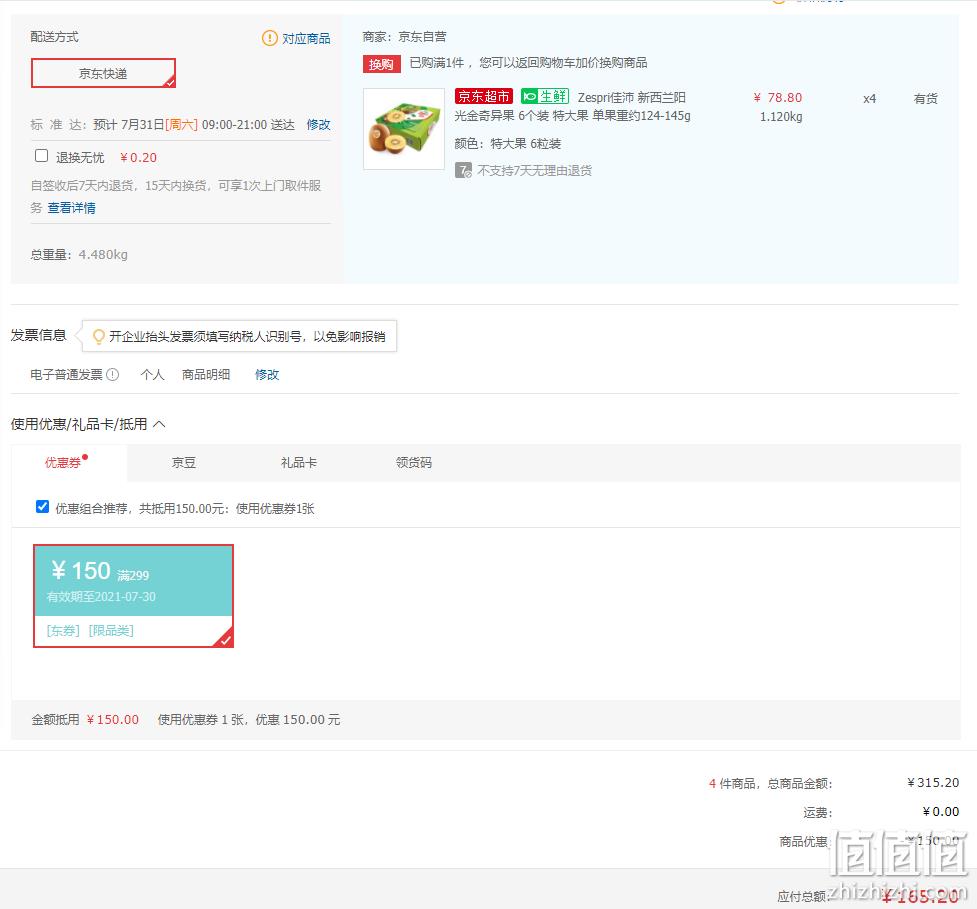Click the price ¥78.80
The image size is (977, 909).
[x=778, y=98]
